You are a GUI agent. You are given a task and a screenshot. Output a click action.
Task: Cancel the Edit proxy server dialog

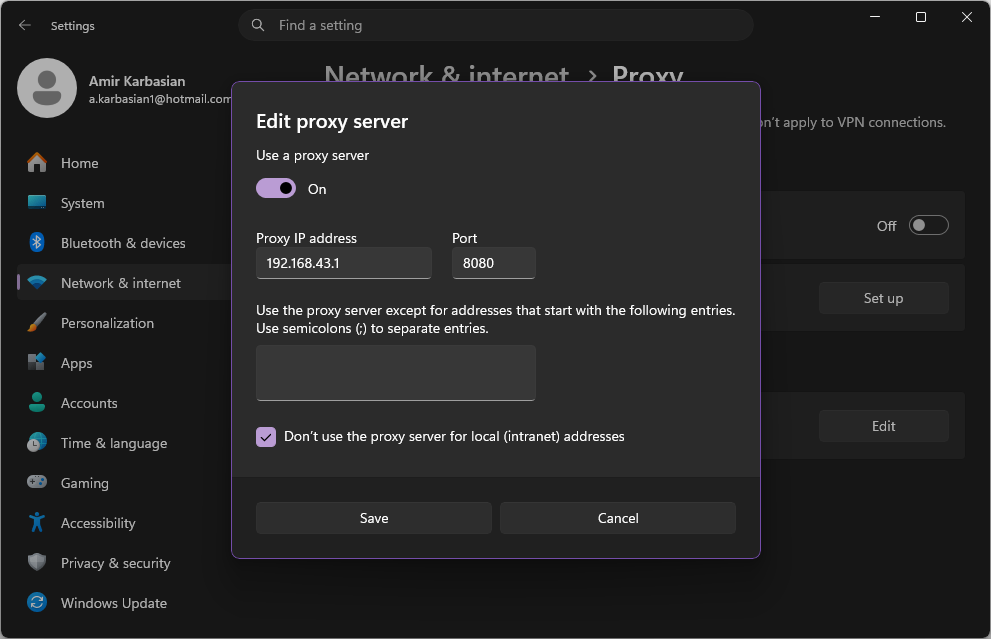[617, 518]
